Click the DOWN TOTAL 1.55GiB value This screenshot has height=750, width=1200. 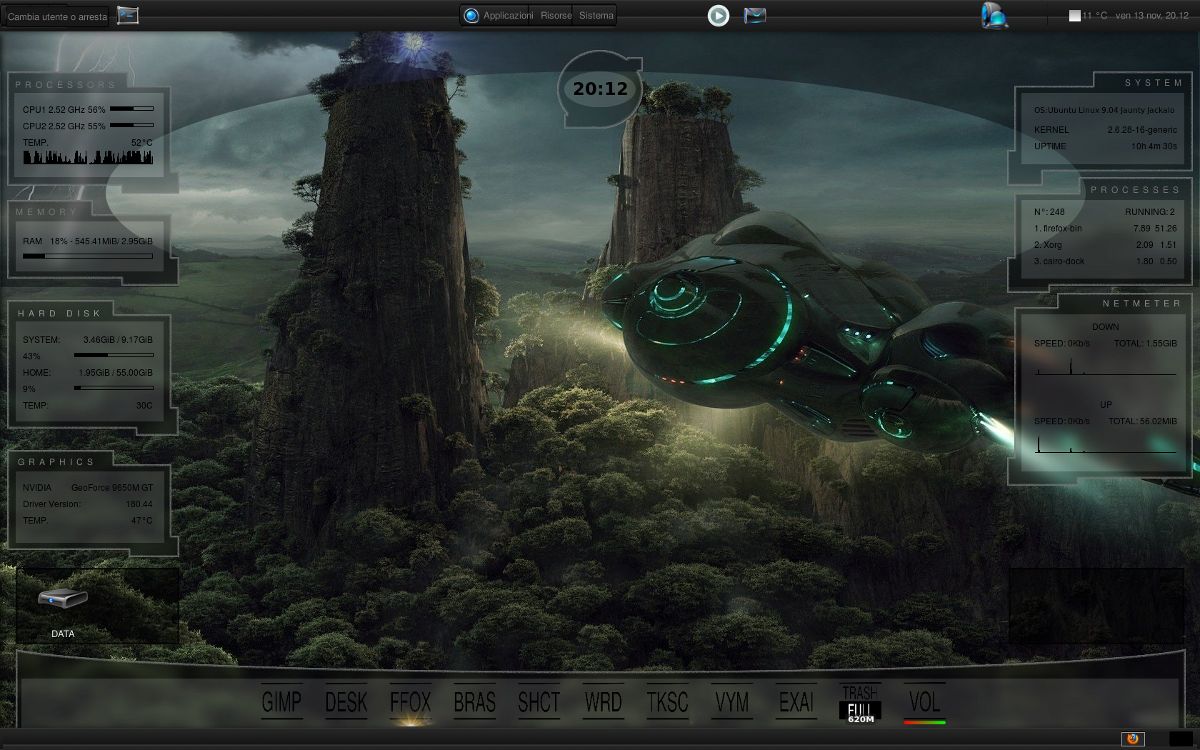click(1145, 343)
